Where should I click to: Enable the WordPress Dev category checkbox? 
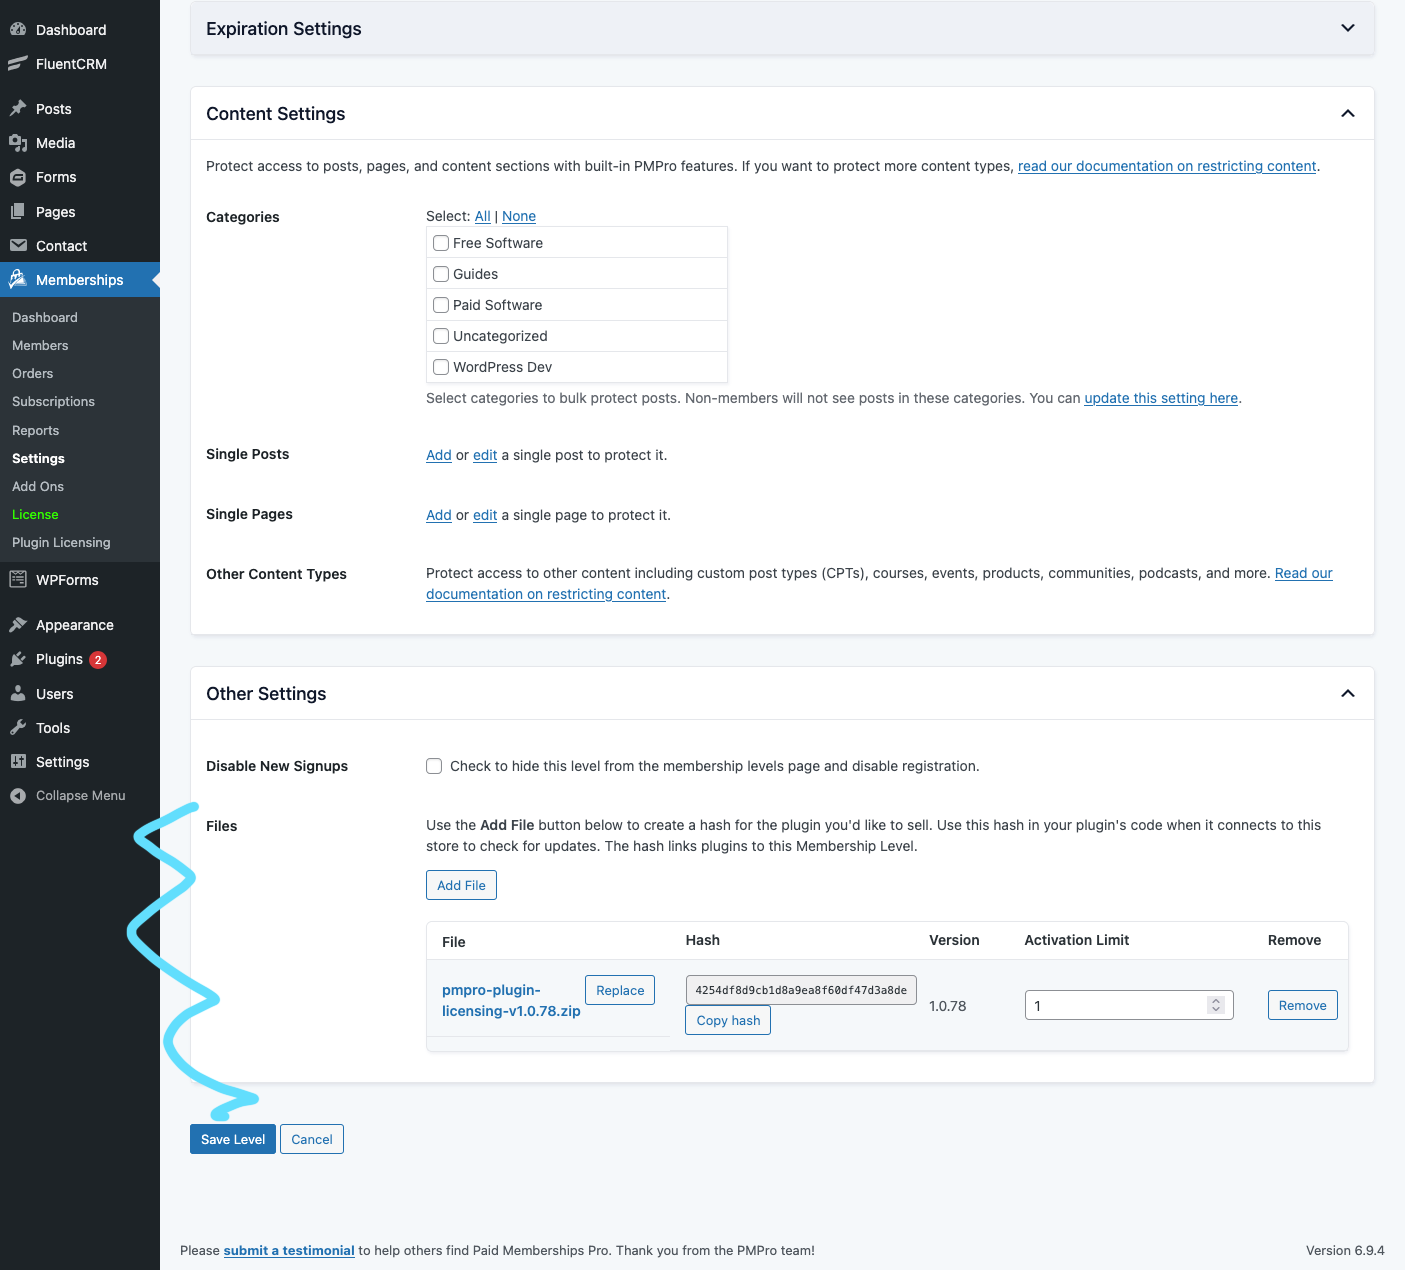point(441,367)
